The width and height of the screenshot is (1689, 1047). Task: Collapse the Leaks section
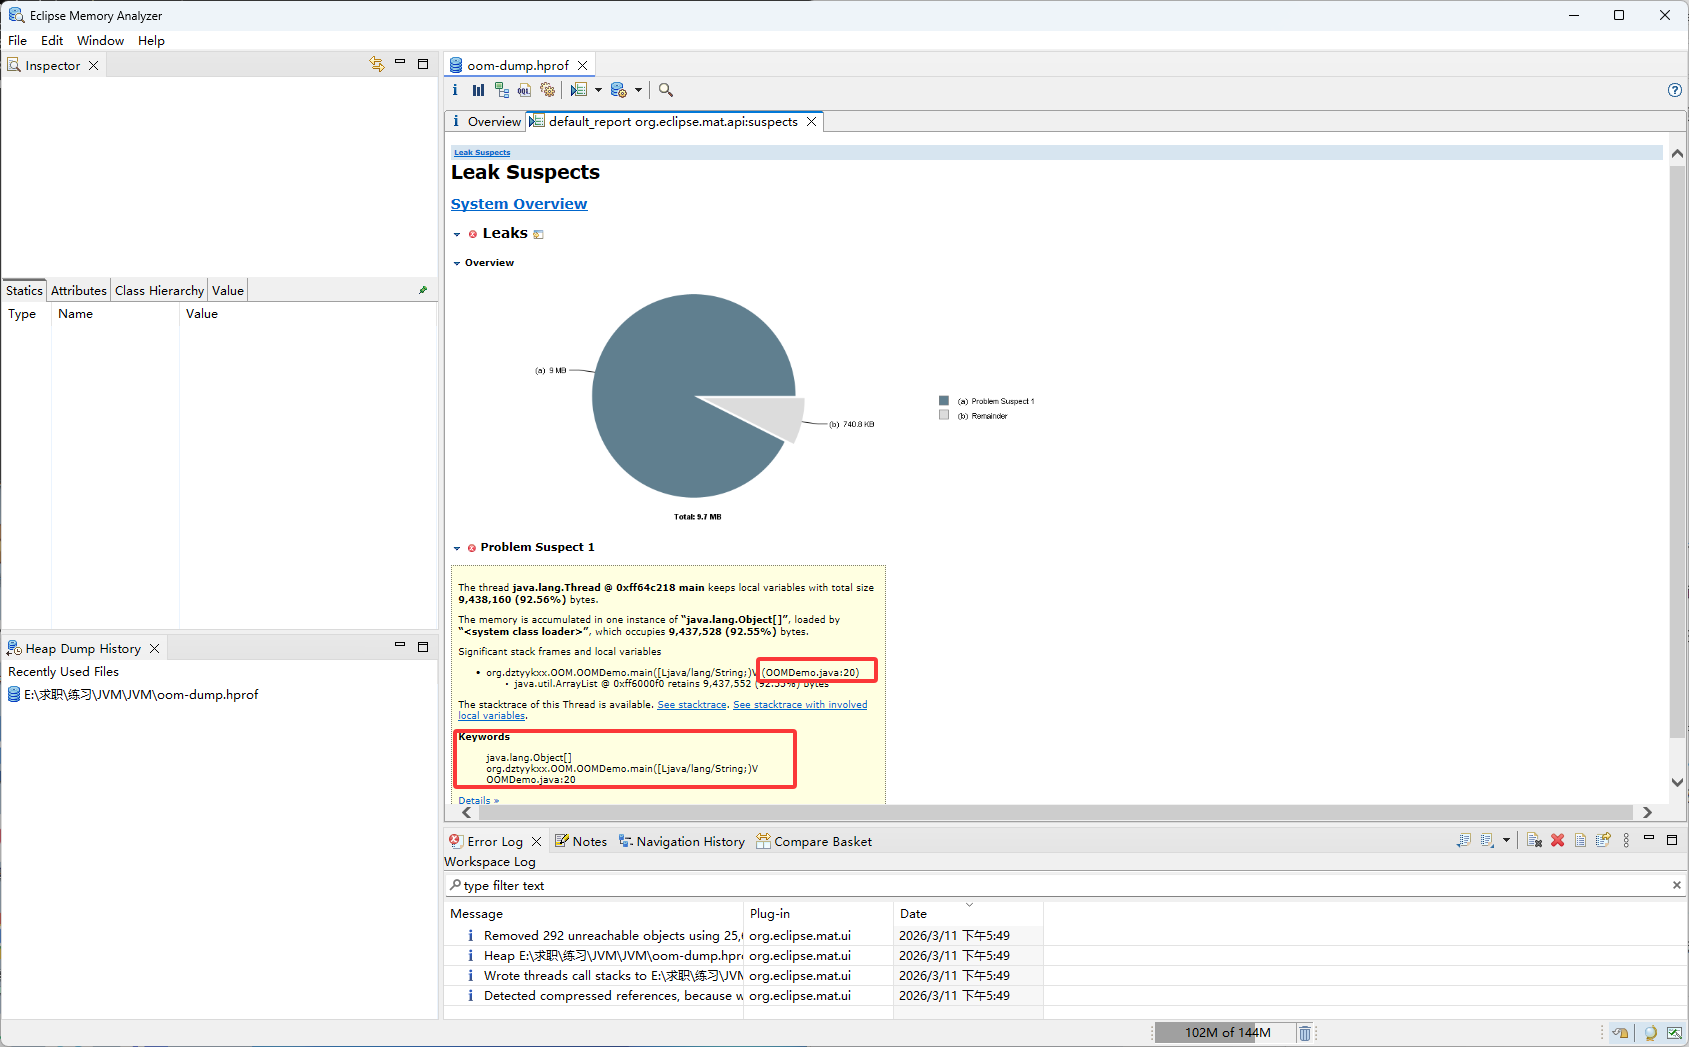coord(457,234)
